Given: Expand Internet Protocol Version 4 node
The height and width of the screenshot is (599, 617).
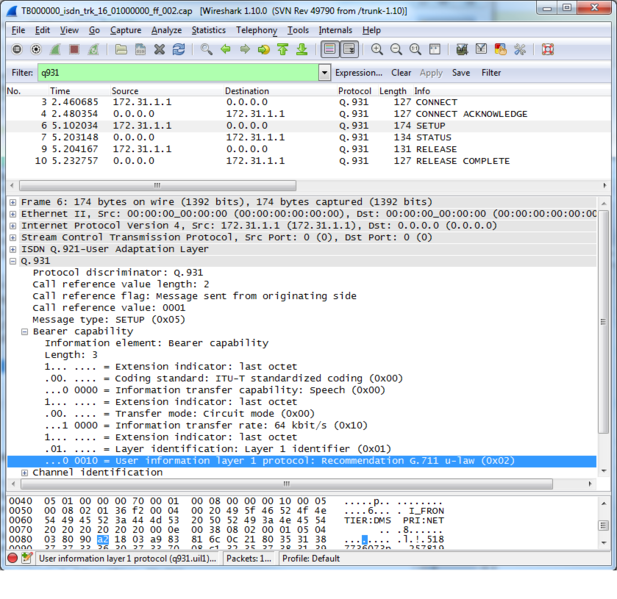Looking at the screenshot, I should pos(13,226).
